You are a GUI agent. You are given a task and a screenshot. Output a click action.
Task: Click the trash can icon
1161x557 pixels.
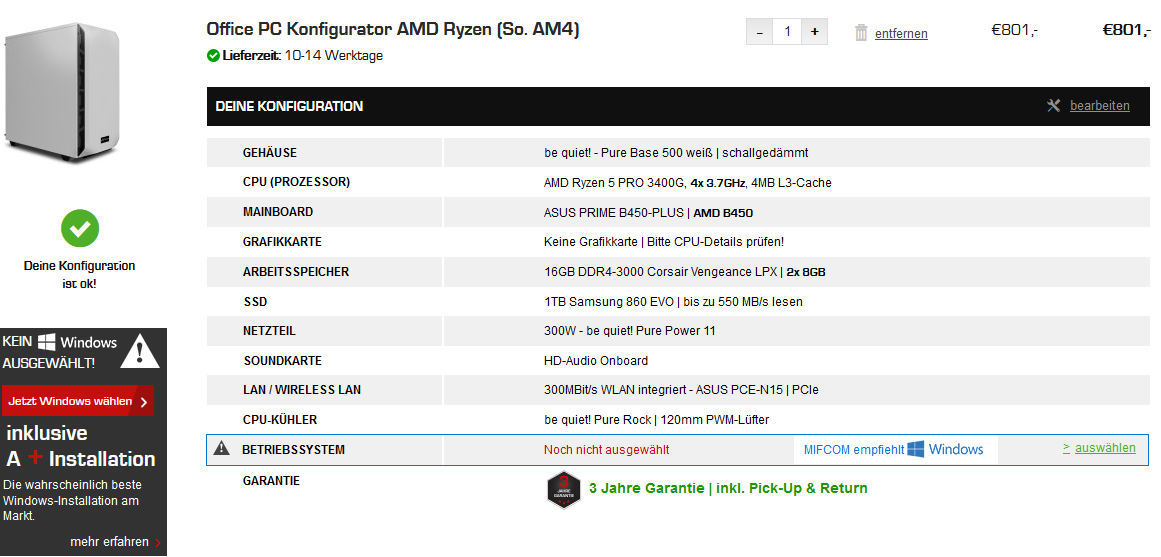click(861, 33)
